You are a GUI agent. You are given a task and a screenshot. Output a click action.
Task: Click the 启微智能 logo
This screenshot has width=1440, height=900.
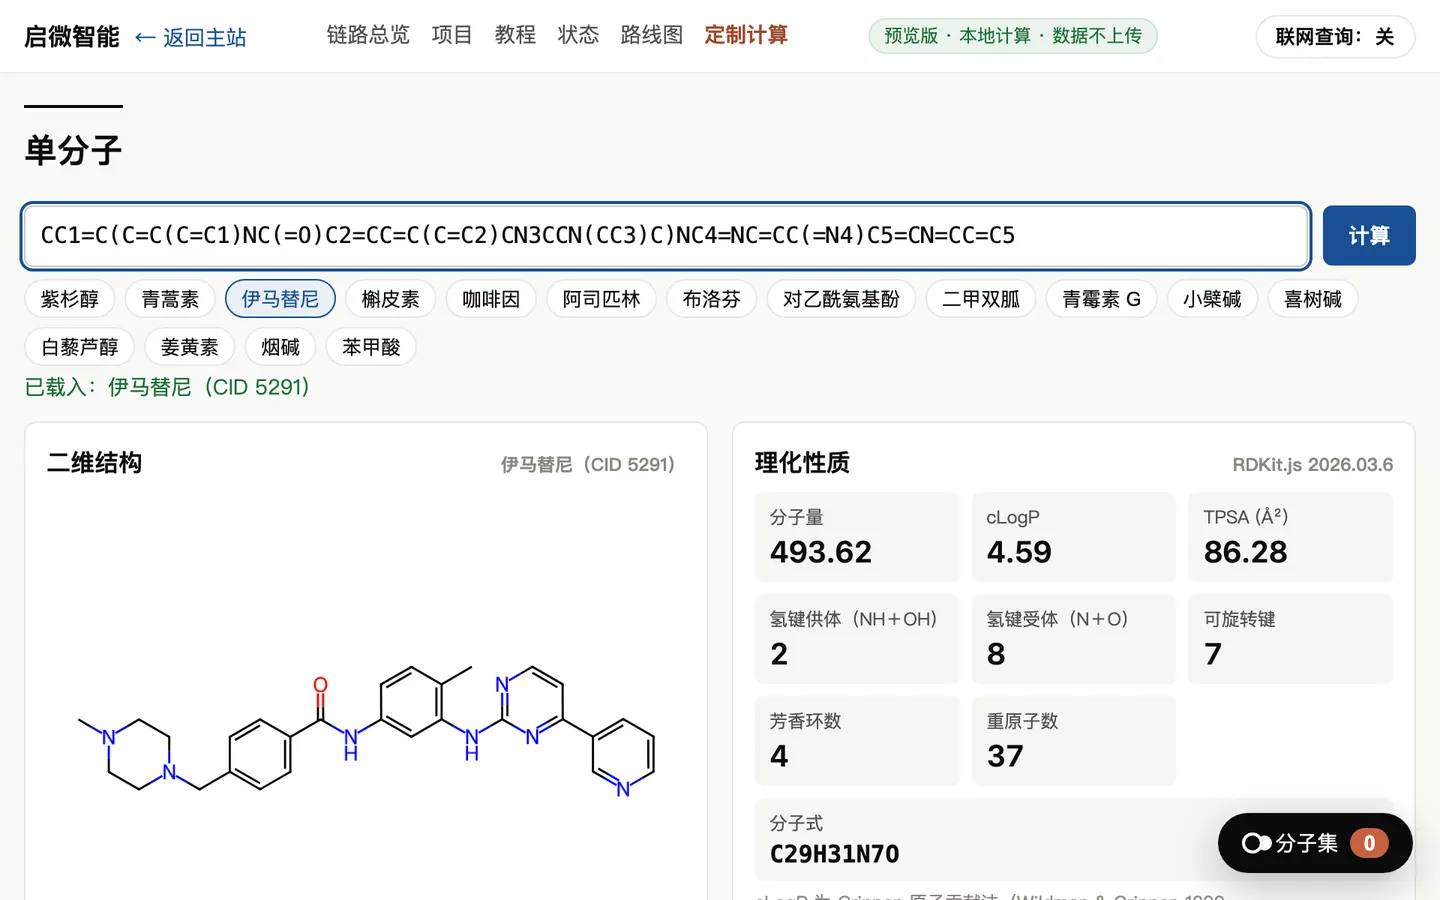pos(72,37)
